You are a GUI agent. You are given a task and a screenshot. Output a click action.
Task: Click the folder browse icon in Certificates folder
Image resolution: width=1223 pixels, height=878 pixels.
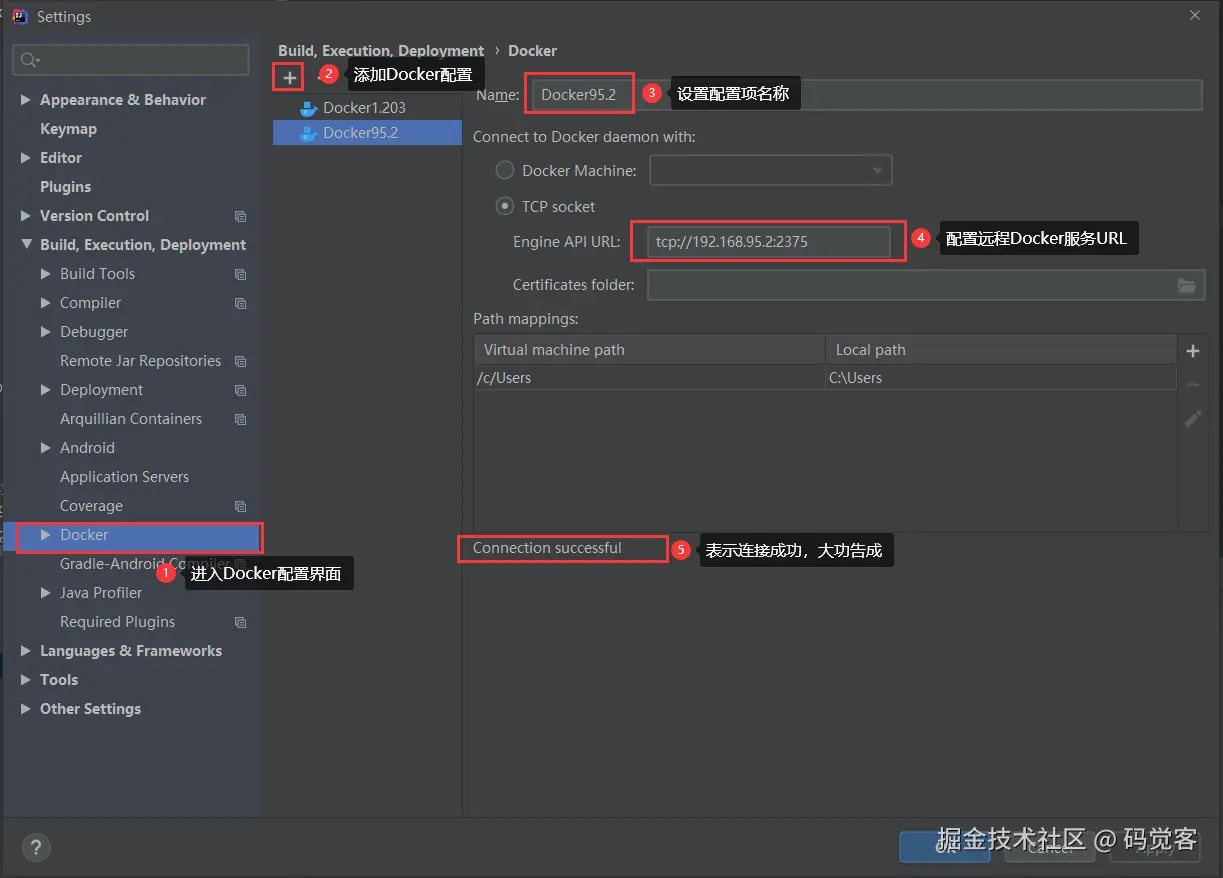click(x=1186, y=285)
